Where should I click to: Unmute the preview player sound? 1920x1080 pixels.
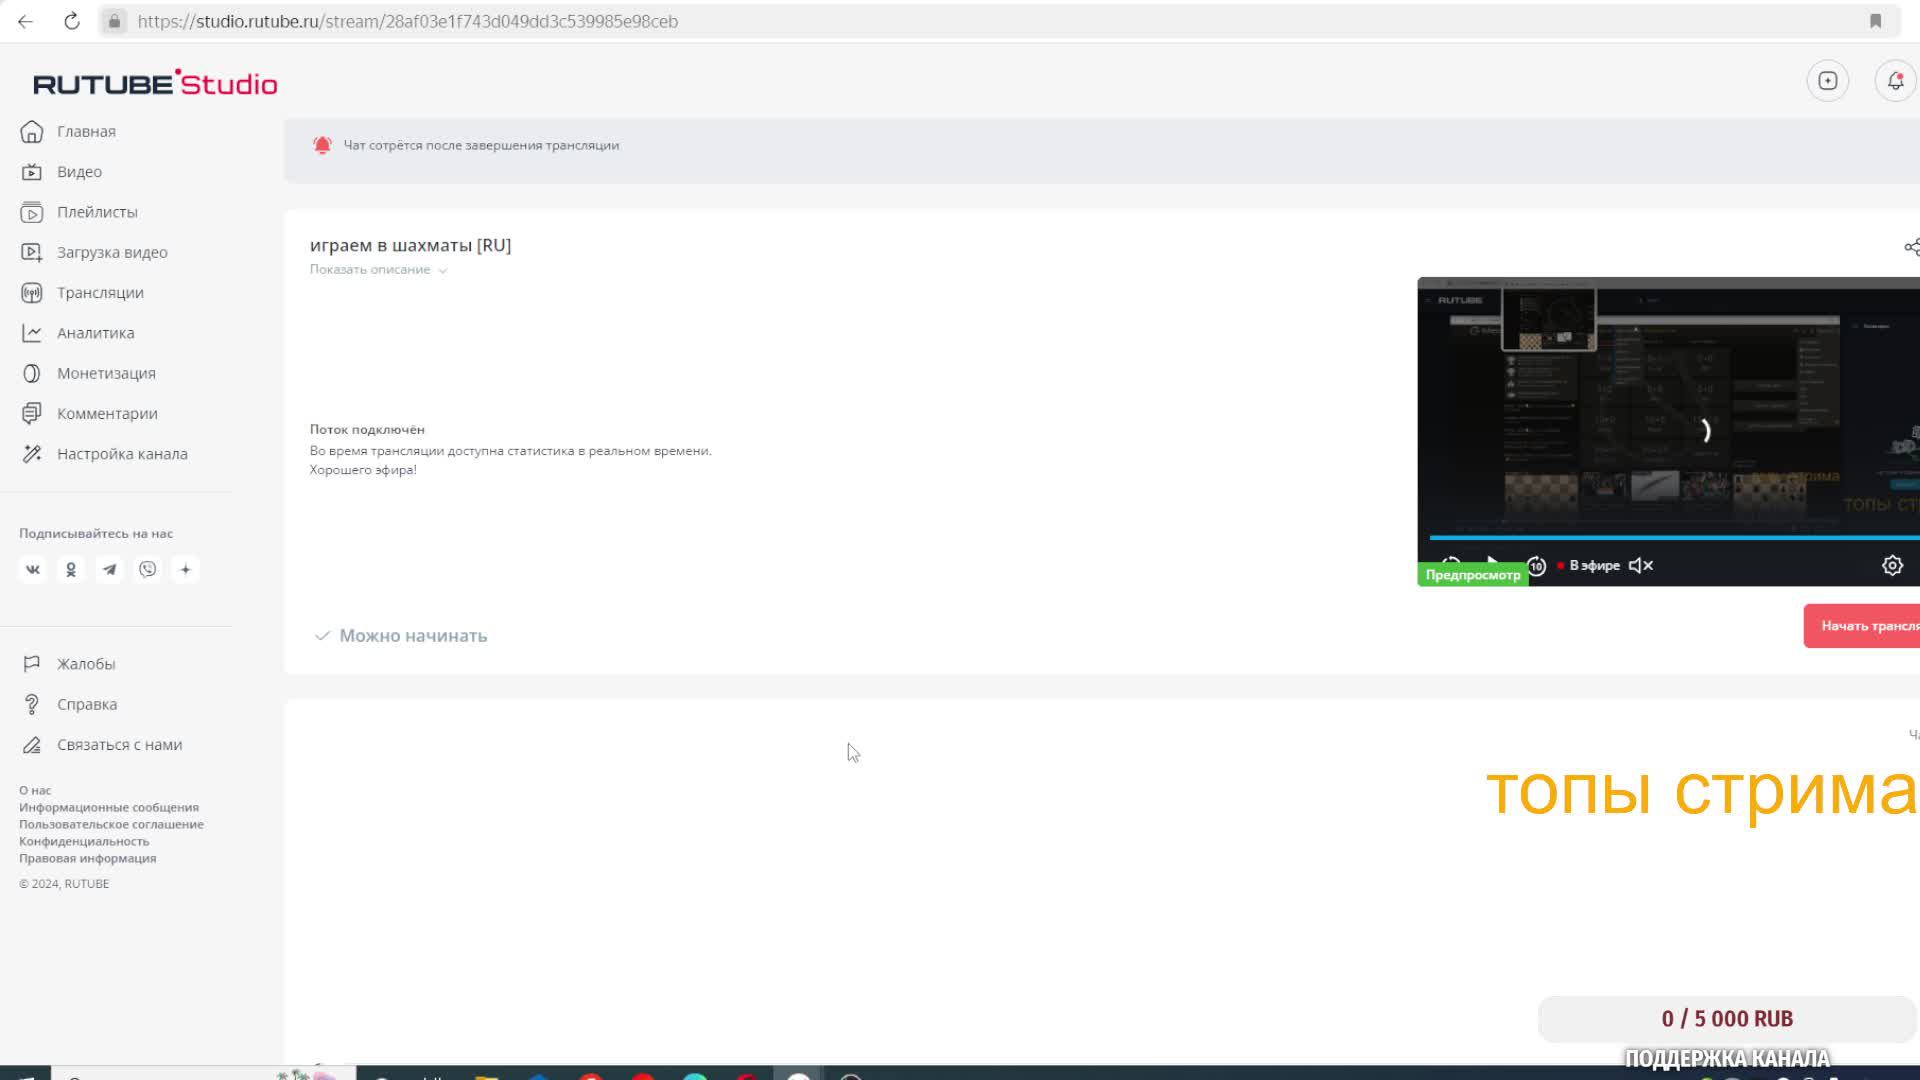pos(1641,565)
